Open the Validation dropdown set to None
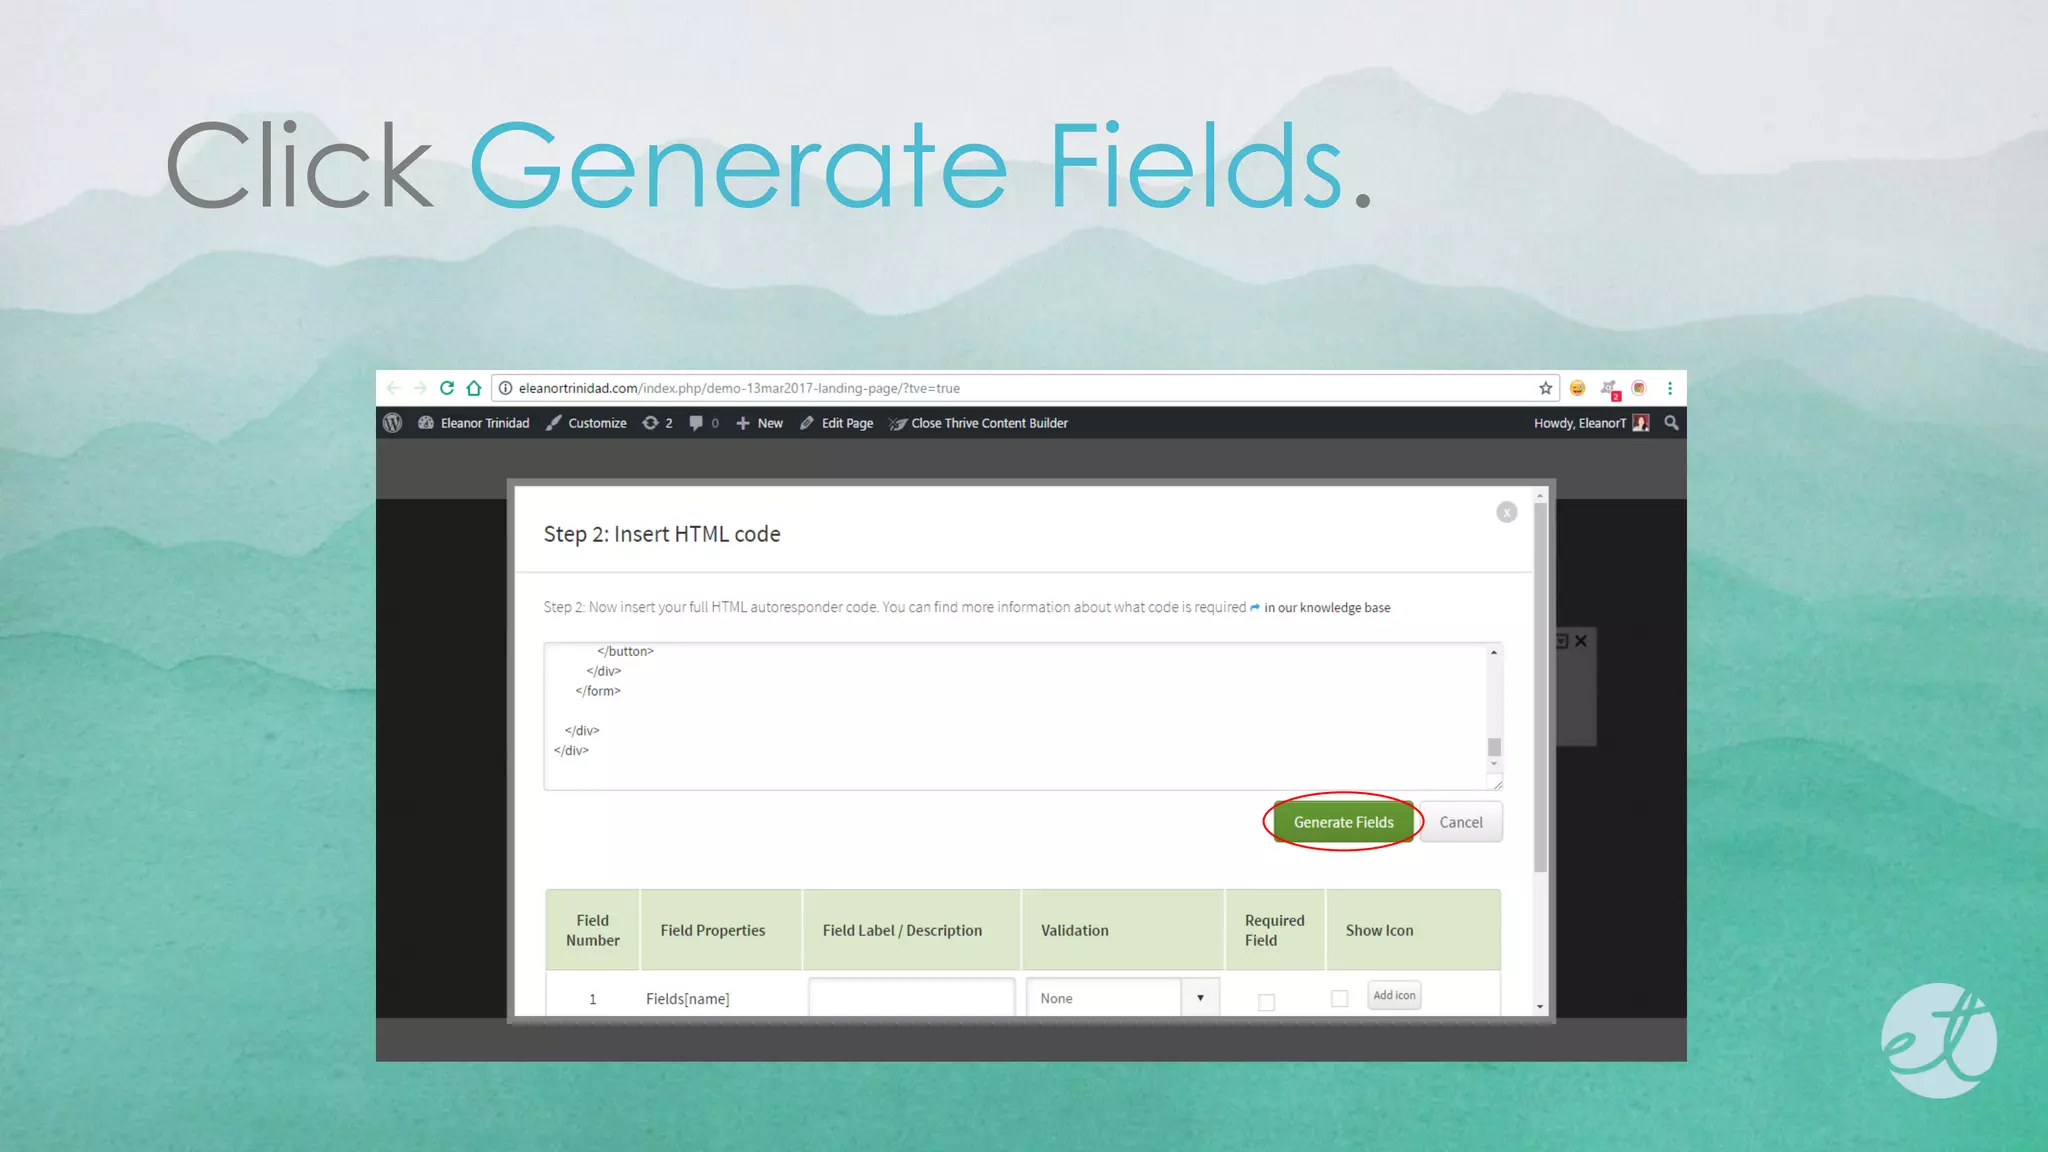The height and width of the screenshot is (1152, 2048). (x=1122, y=998)
